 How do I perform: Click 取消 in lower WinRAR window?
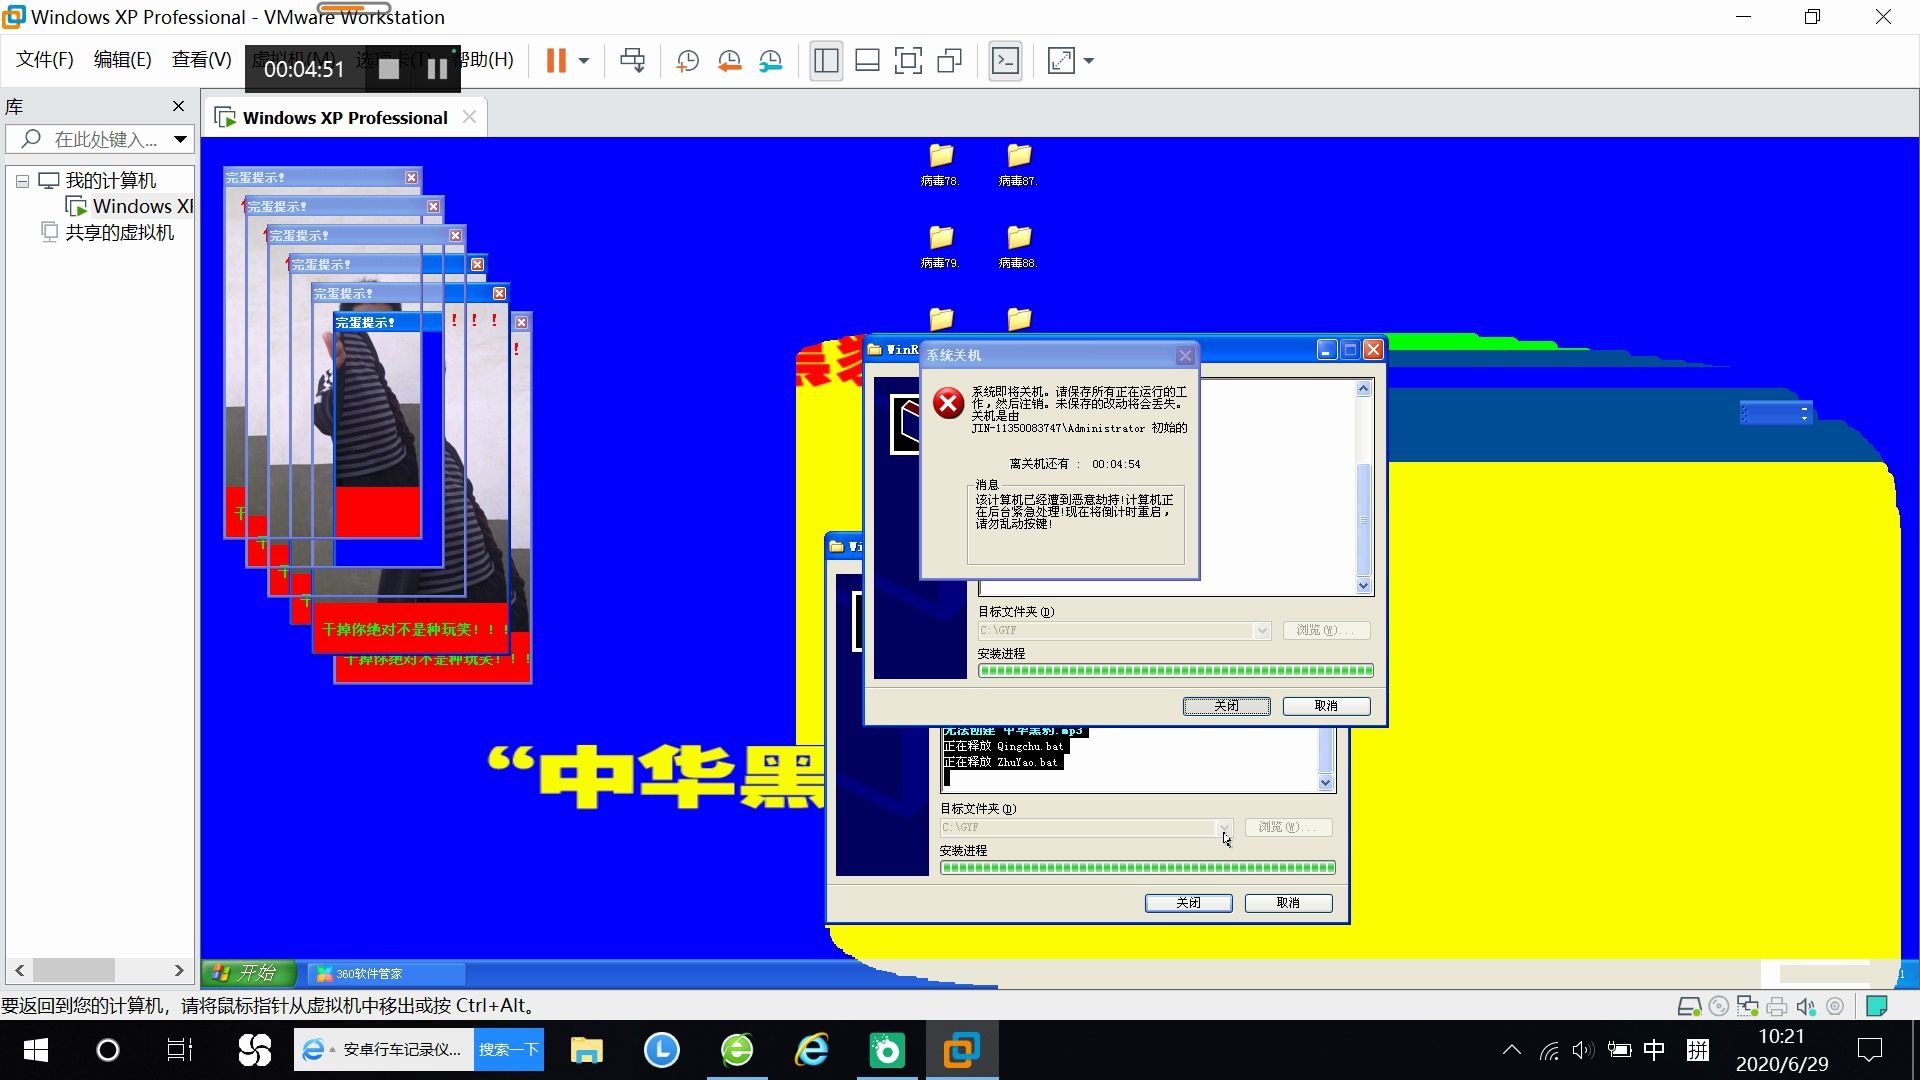point(1288,903)
